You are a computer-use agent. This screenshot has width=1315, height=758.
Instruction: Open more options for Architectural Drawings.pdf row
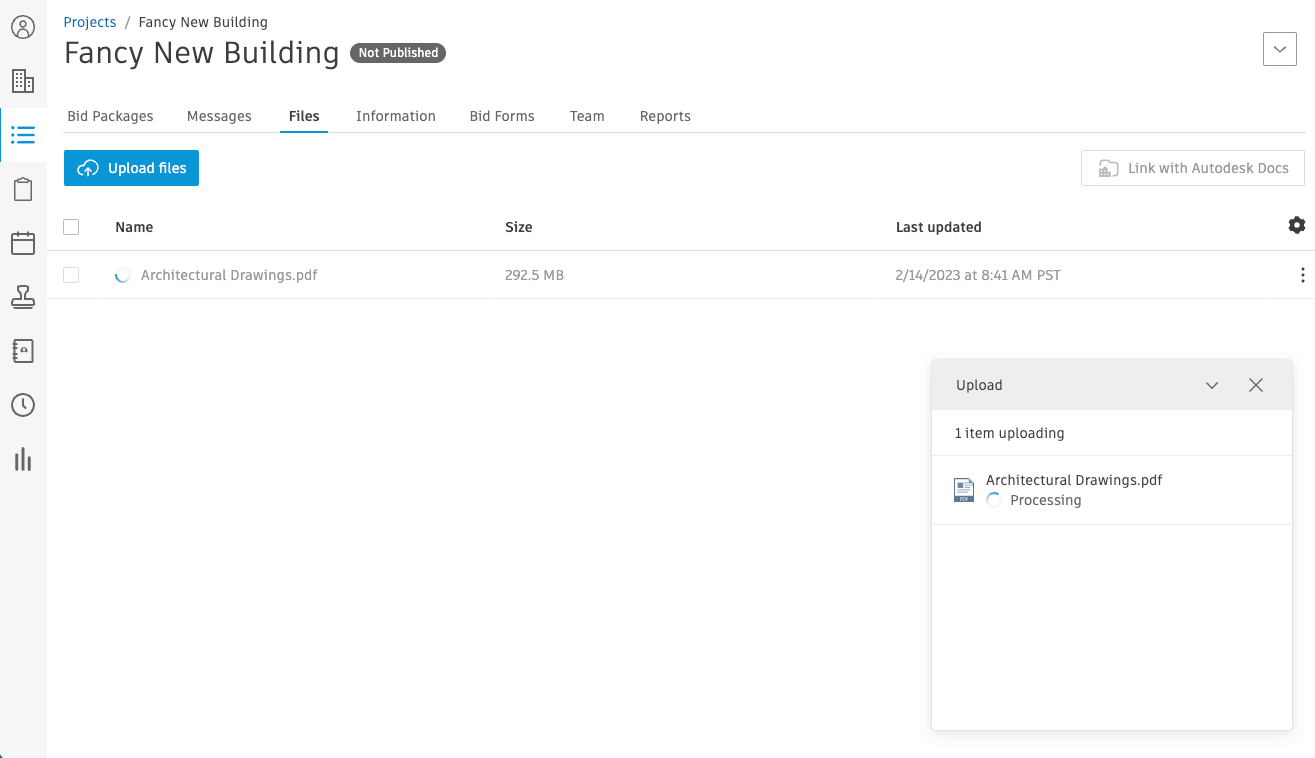click(x=1302, y=275)
